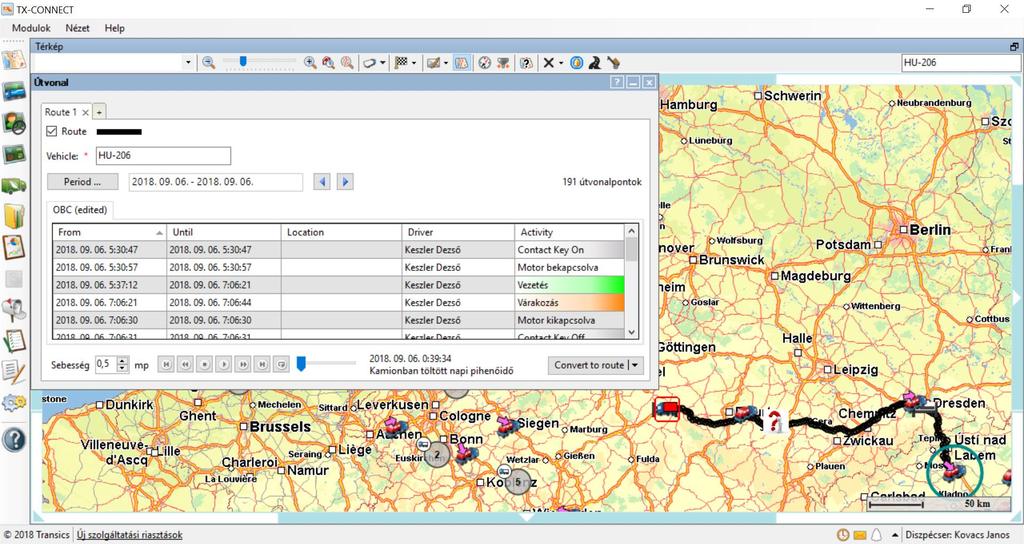The image size is (1024, 544).
Task: Select the Várakozás activity row
Action: point(338,302)
